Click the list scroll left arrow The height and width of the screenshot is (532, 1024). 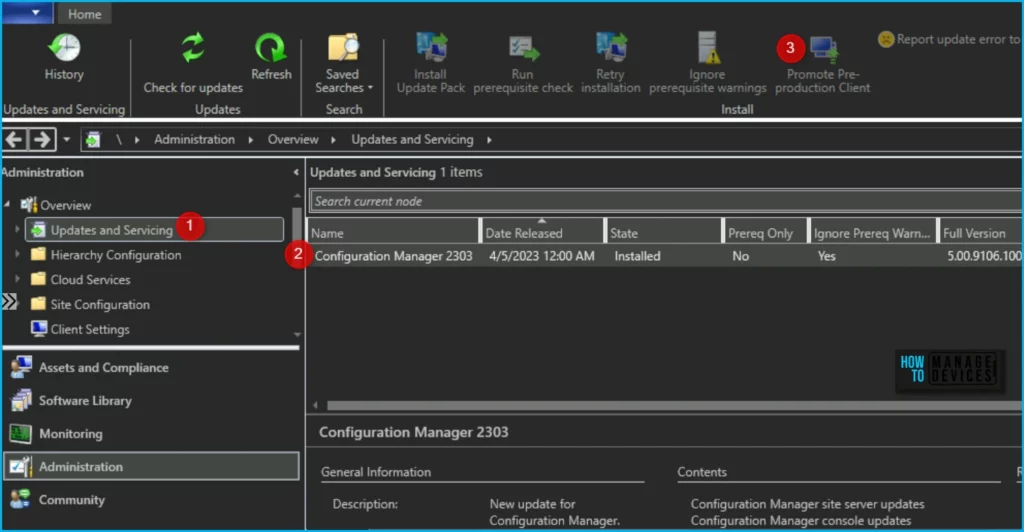click(x=315, y=405)
